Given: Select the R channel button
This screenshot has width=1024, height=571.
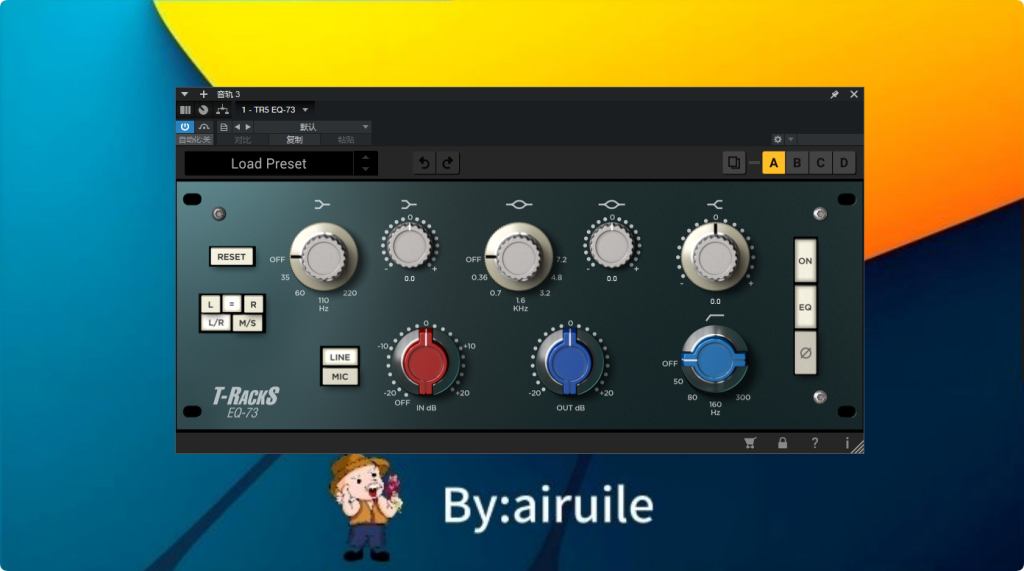Looking at the screenshot, I should 253,304.
